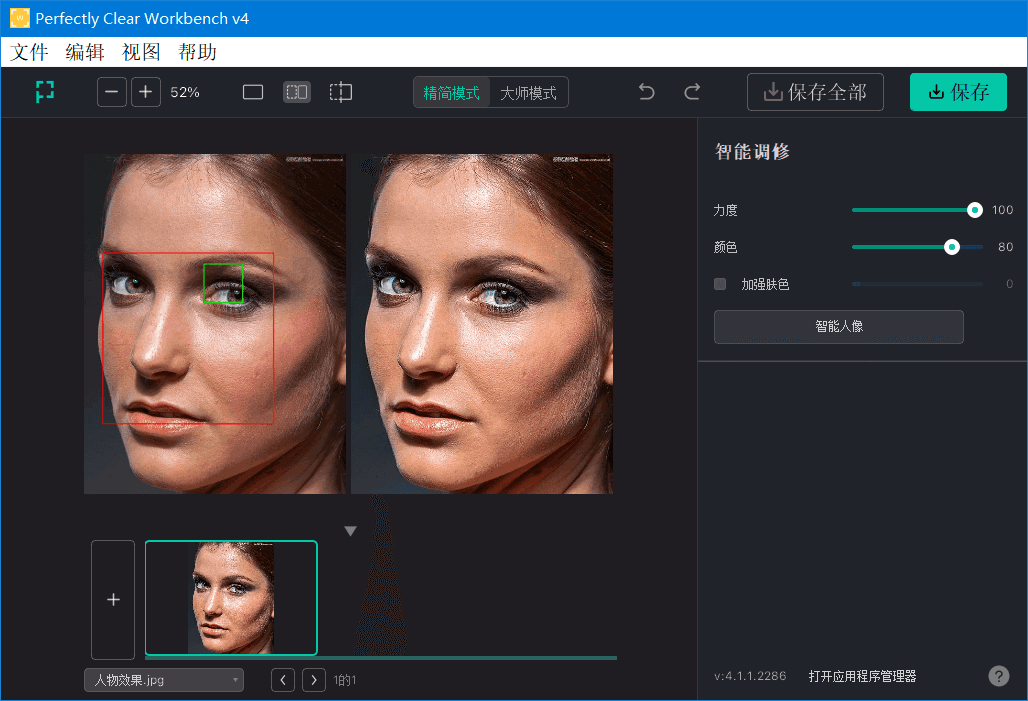Click the undo arrow icon
1028x701 pixels.
pyautogui.click(x=646, y=91)
